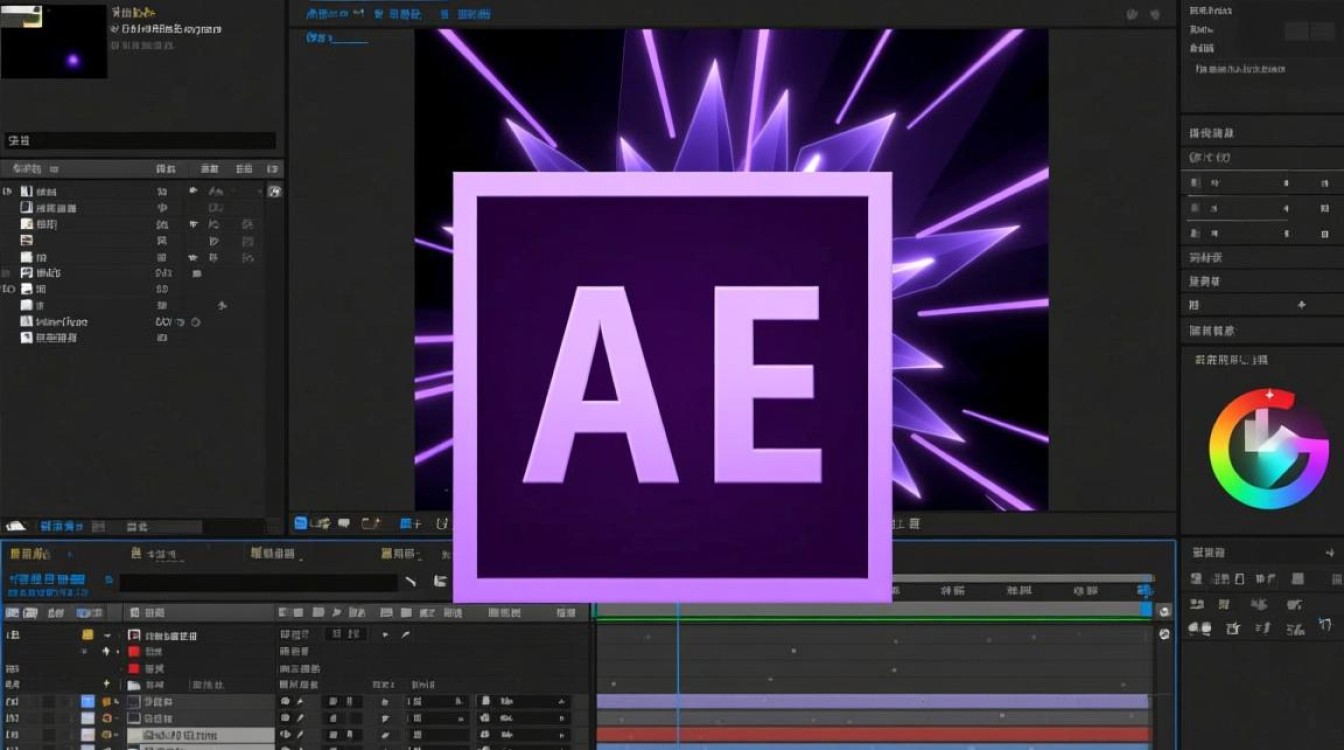Click the red label swatch in second timeline row
Viewport: 1344px width, 750px height.
pyautogui.click(x=133, y=651)
